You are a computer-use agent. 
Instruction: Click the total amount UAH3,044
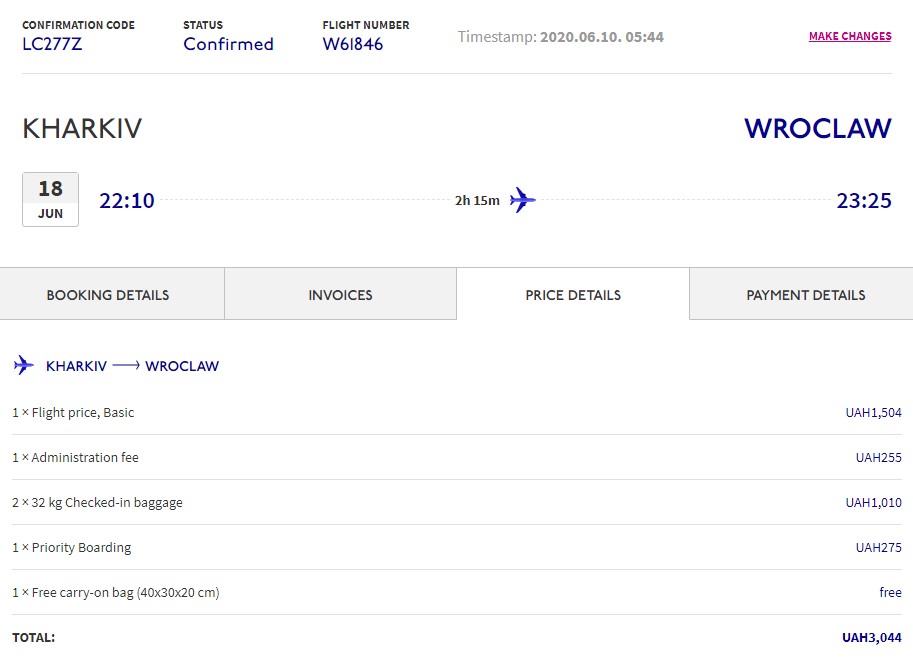pyautogui.click(x=871, y=638)
